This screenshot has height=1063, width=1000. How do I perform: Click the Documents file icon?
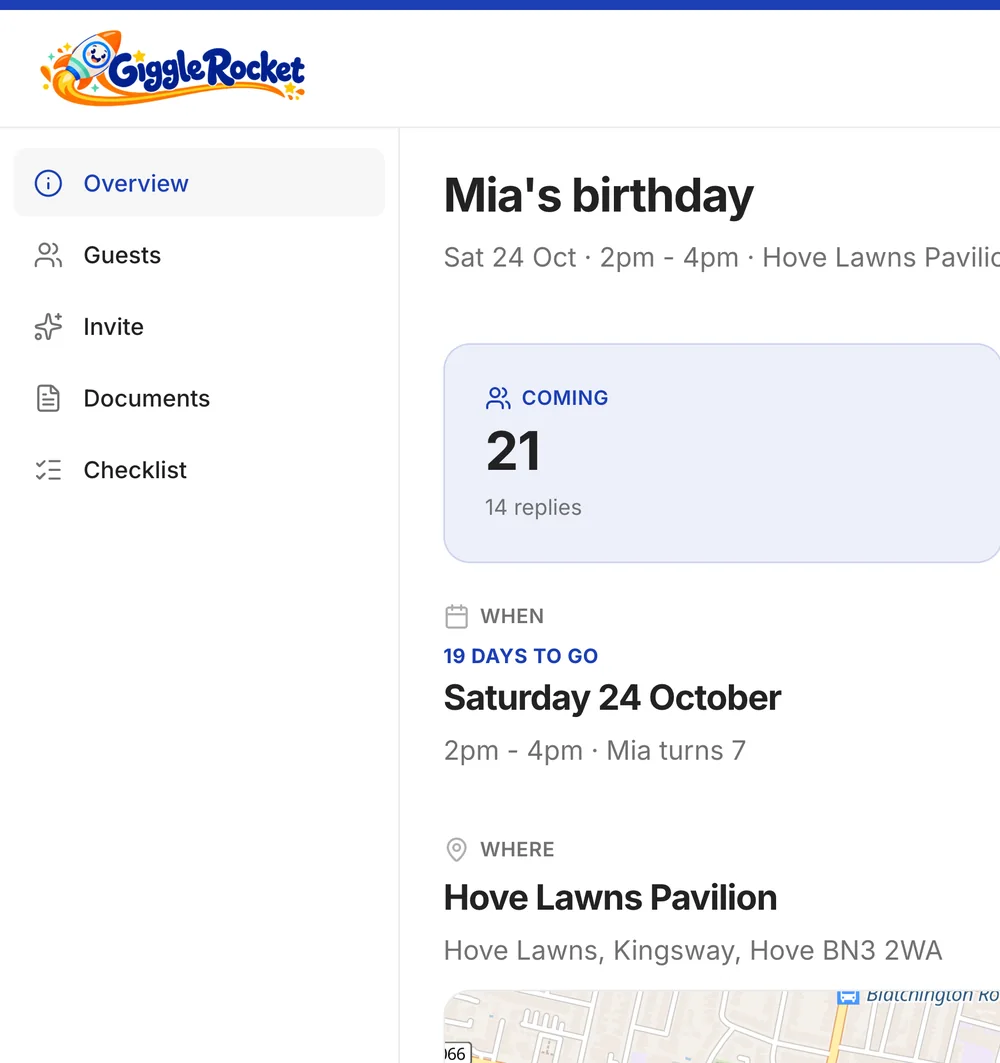48,398
